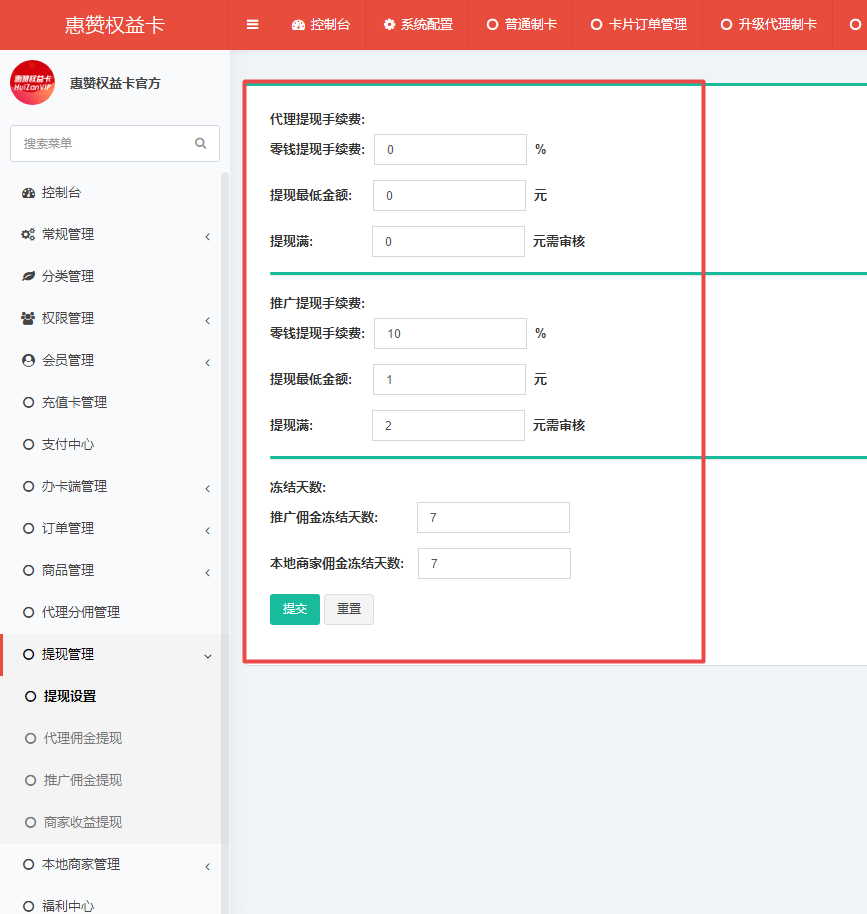
Task: Click the 推广提现手续费 section heading
Action: 317,303
